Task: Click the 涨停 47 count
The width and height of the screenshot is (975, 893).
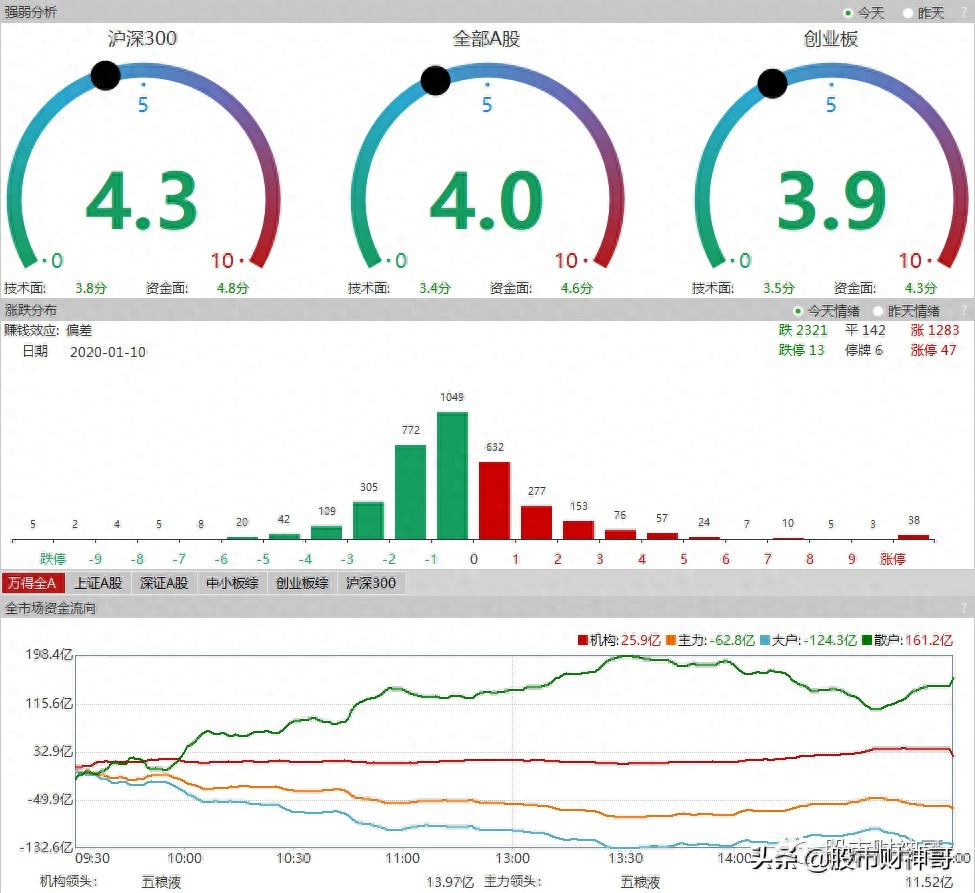Action: (x=933, y=350)
